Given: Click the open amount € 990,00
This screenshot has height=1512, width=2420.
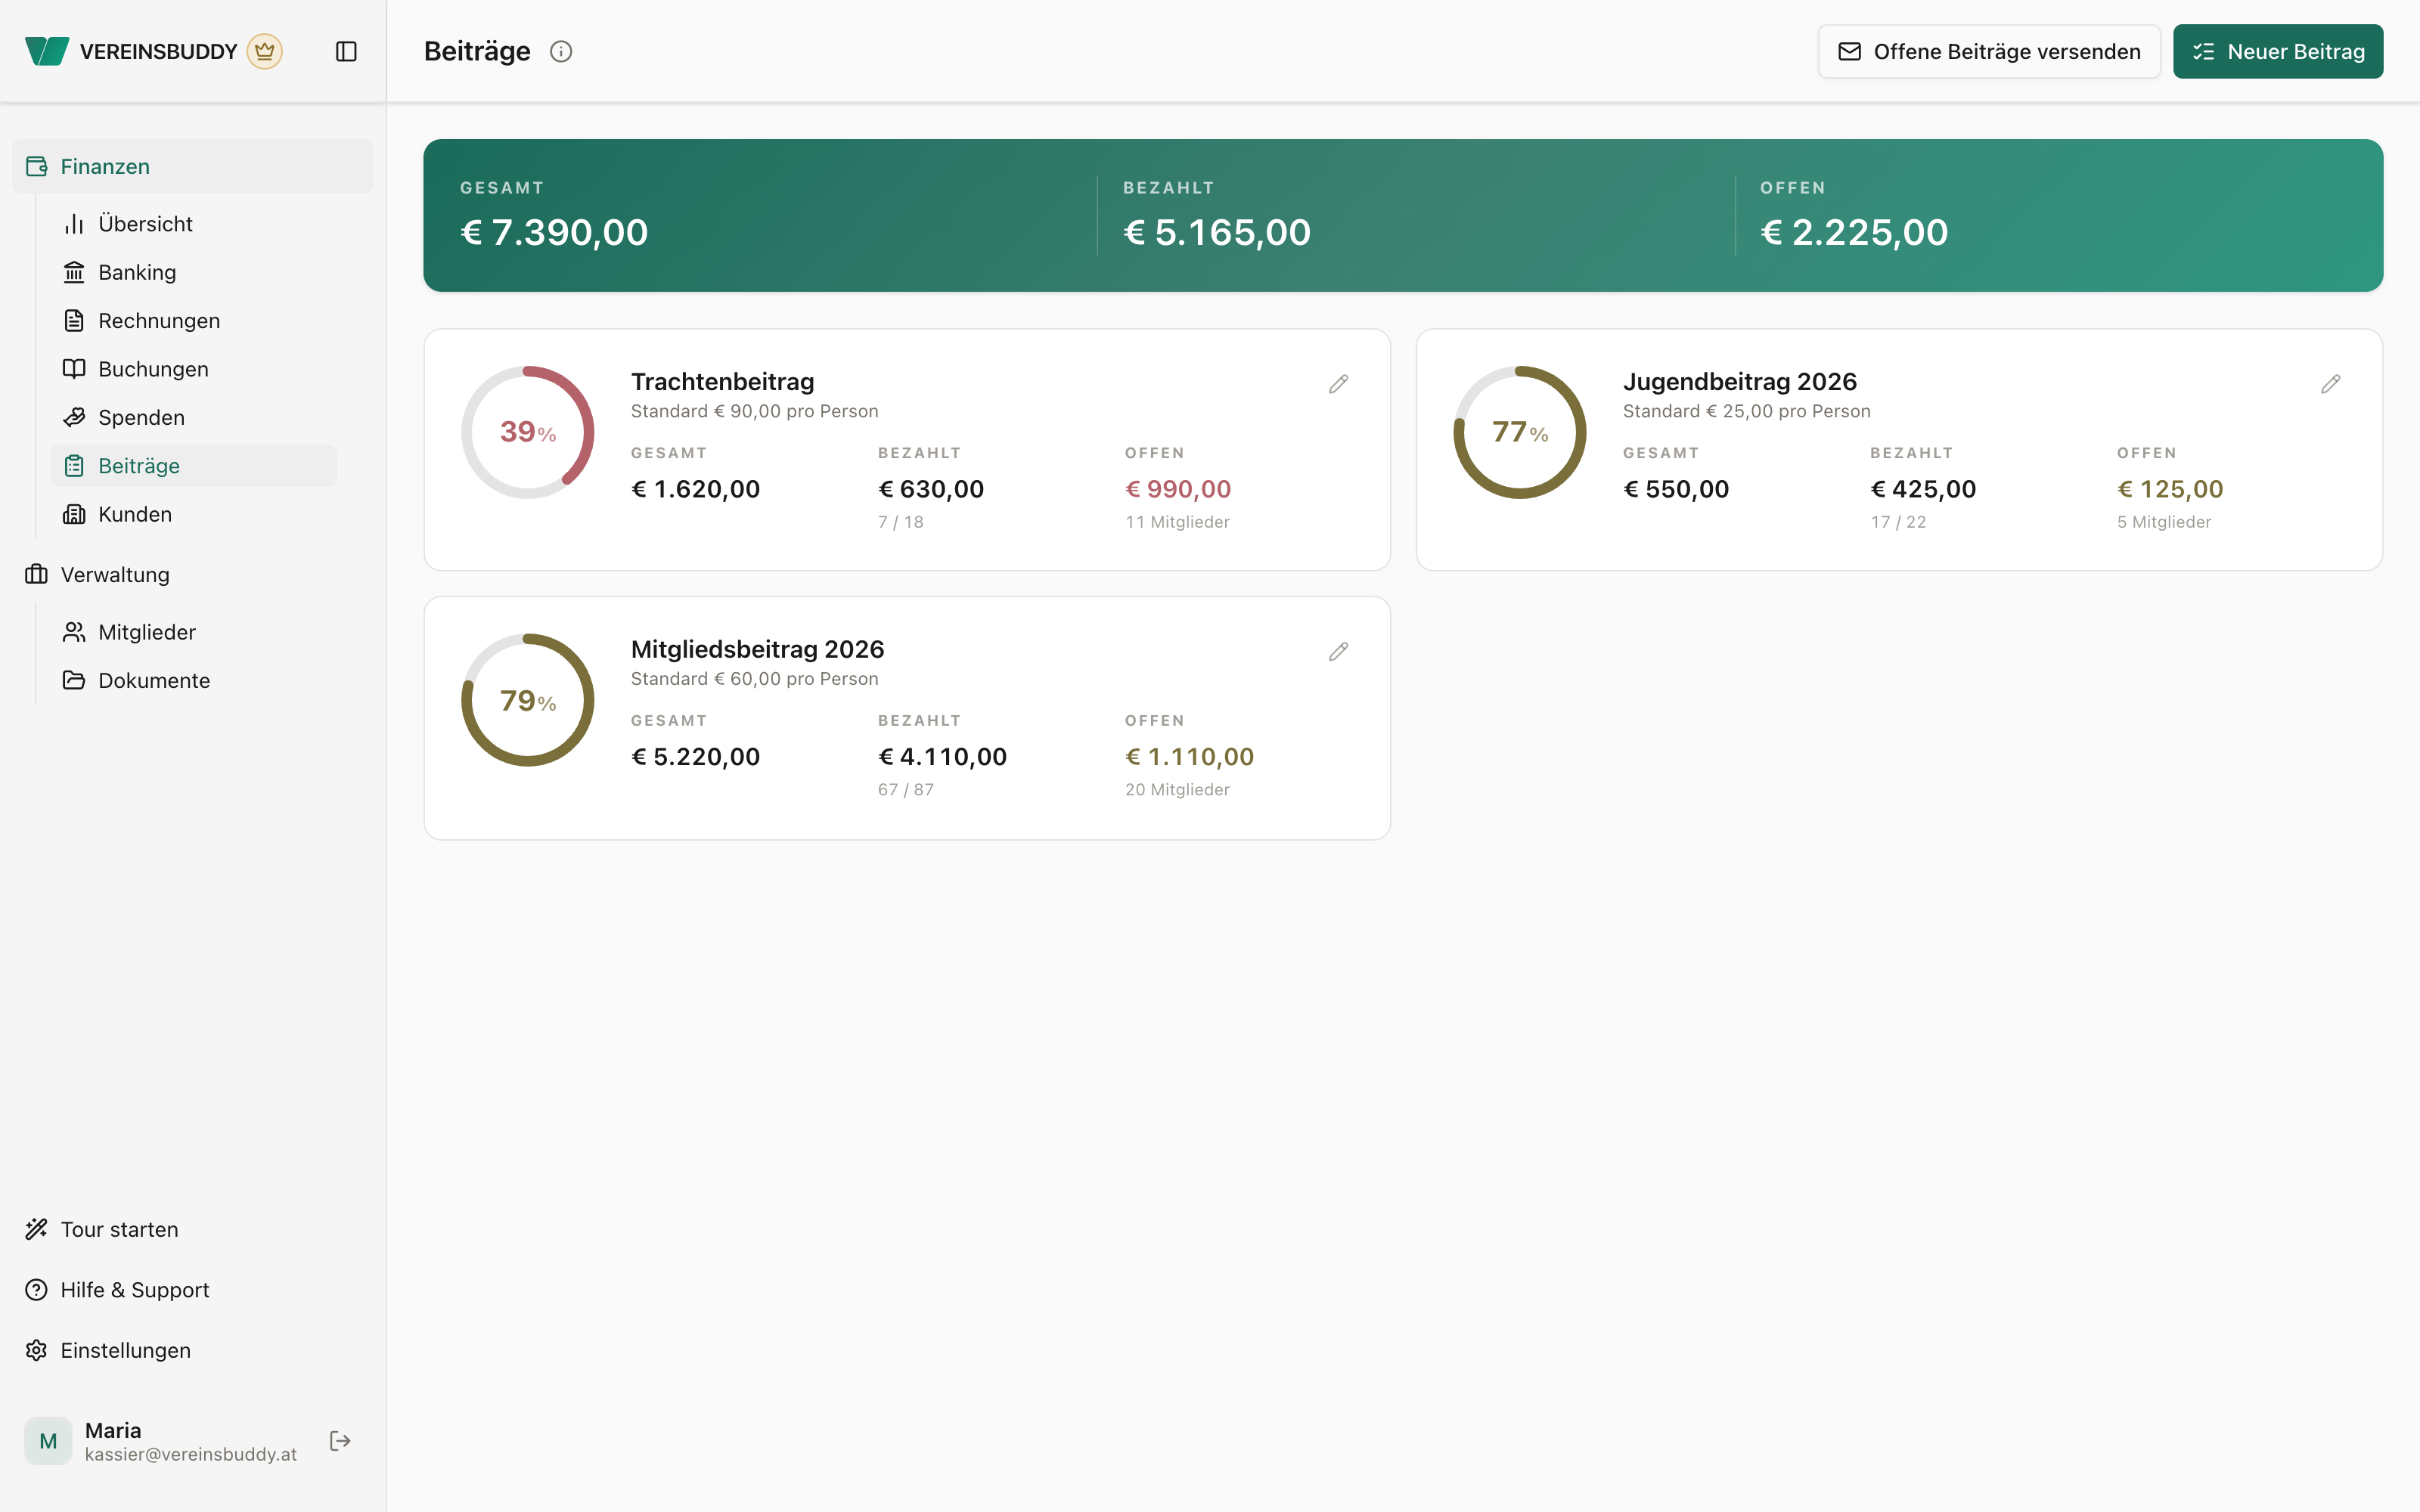Looking at the screenshot, I should tap(1178, 489).
